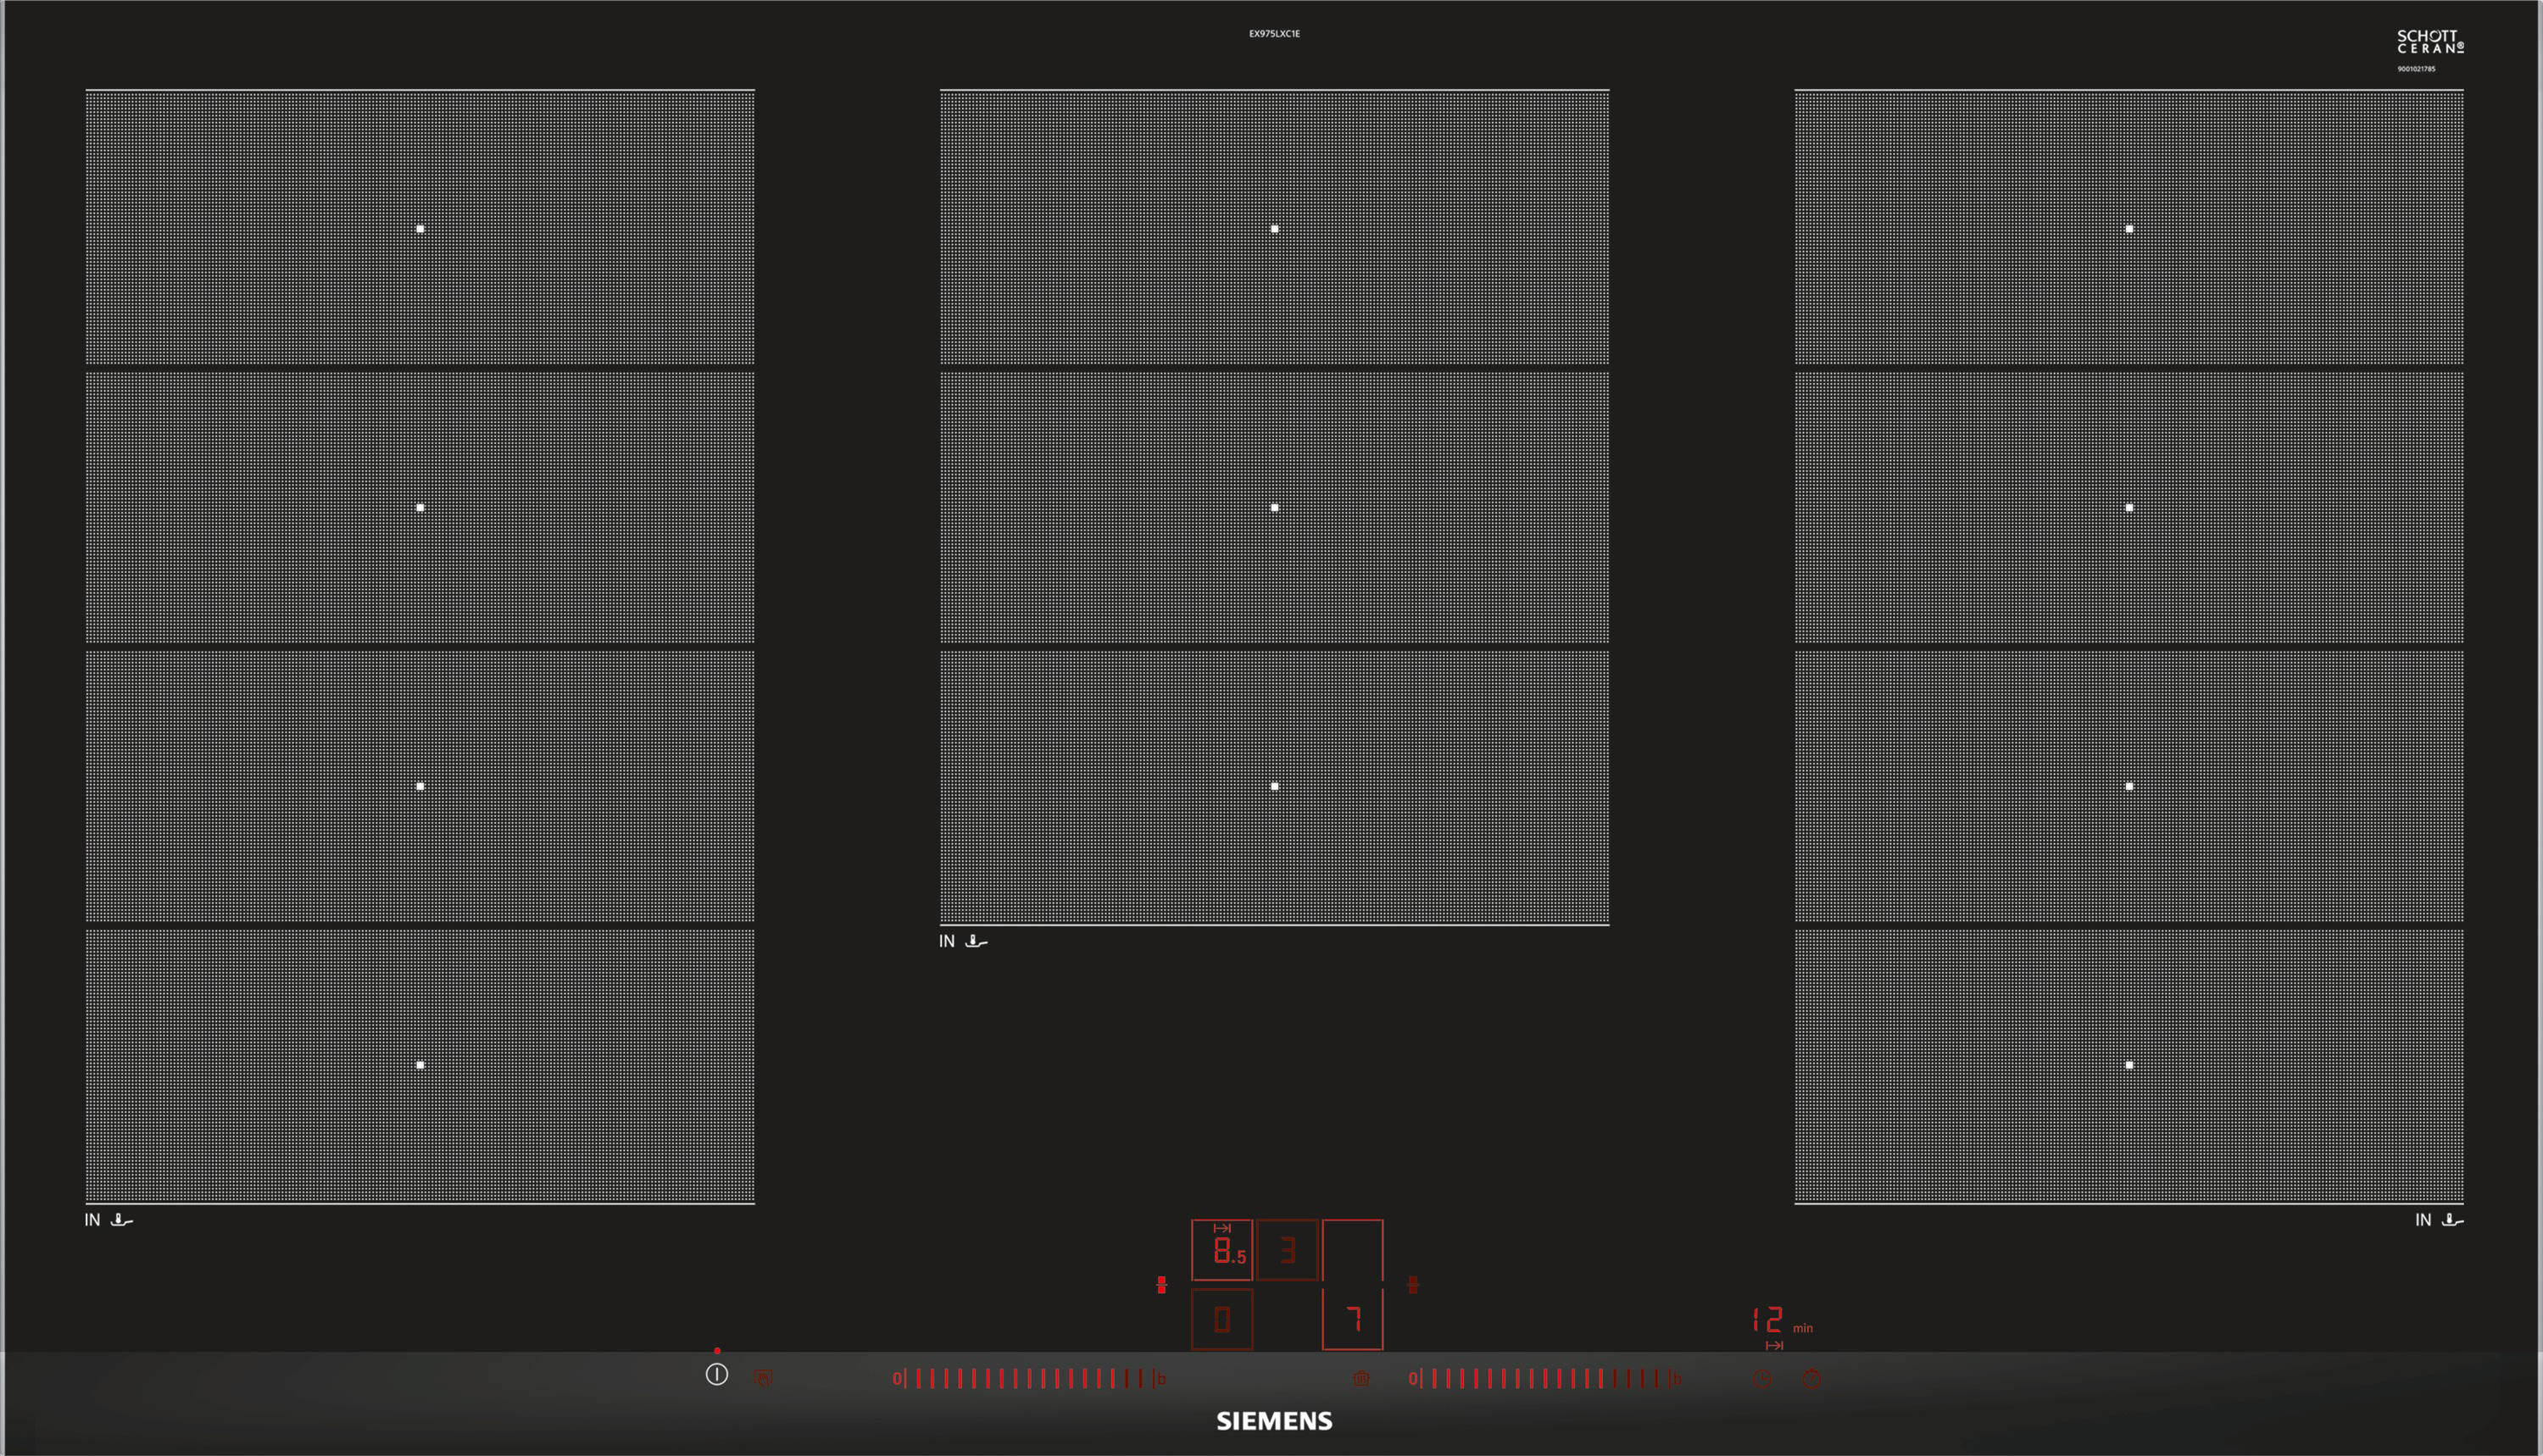Image resolution: width=2543 pixels, height=1456 pixels.
Task: Select cooking zone showing 8.5
Action: tap(1222, 1250)
